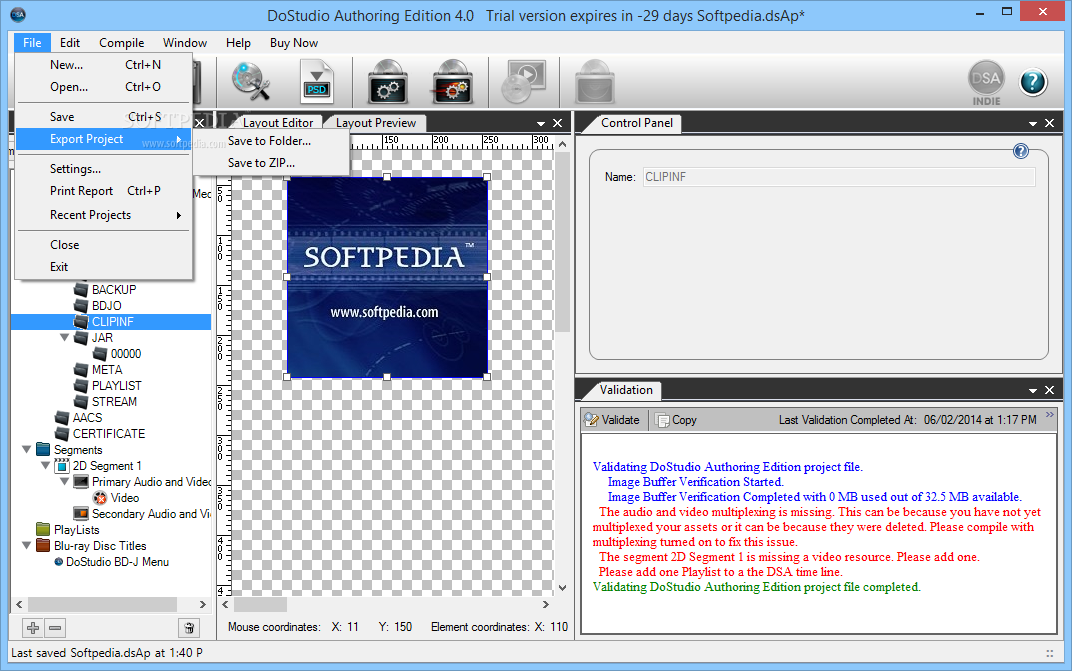The height and width of the screenshot is (671, 1072).
Task: Click the compile gears toolbar icon
Action: coord(388,81)
